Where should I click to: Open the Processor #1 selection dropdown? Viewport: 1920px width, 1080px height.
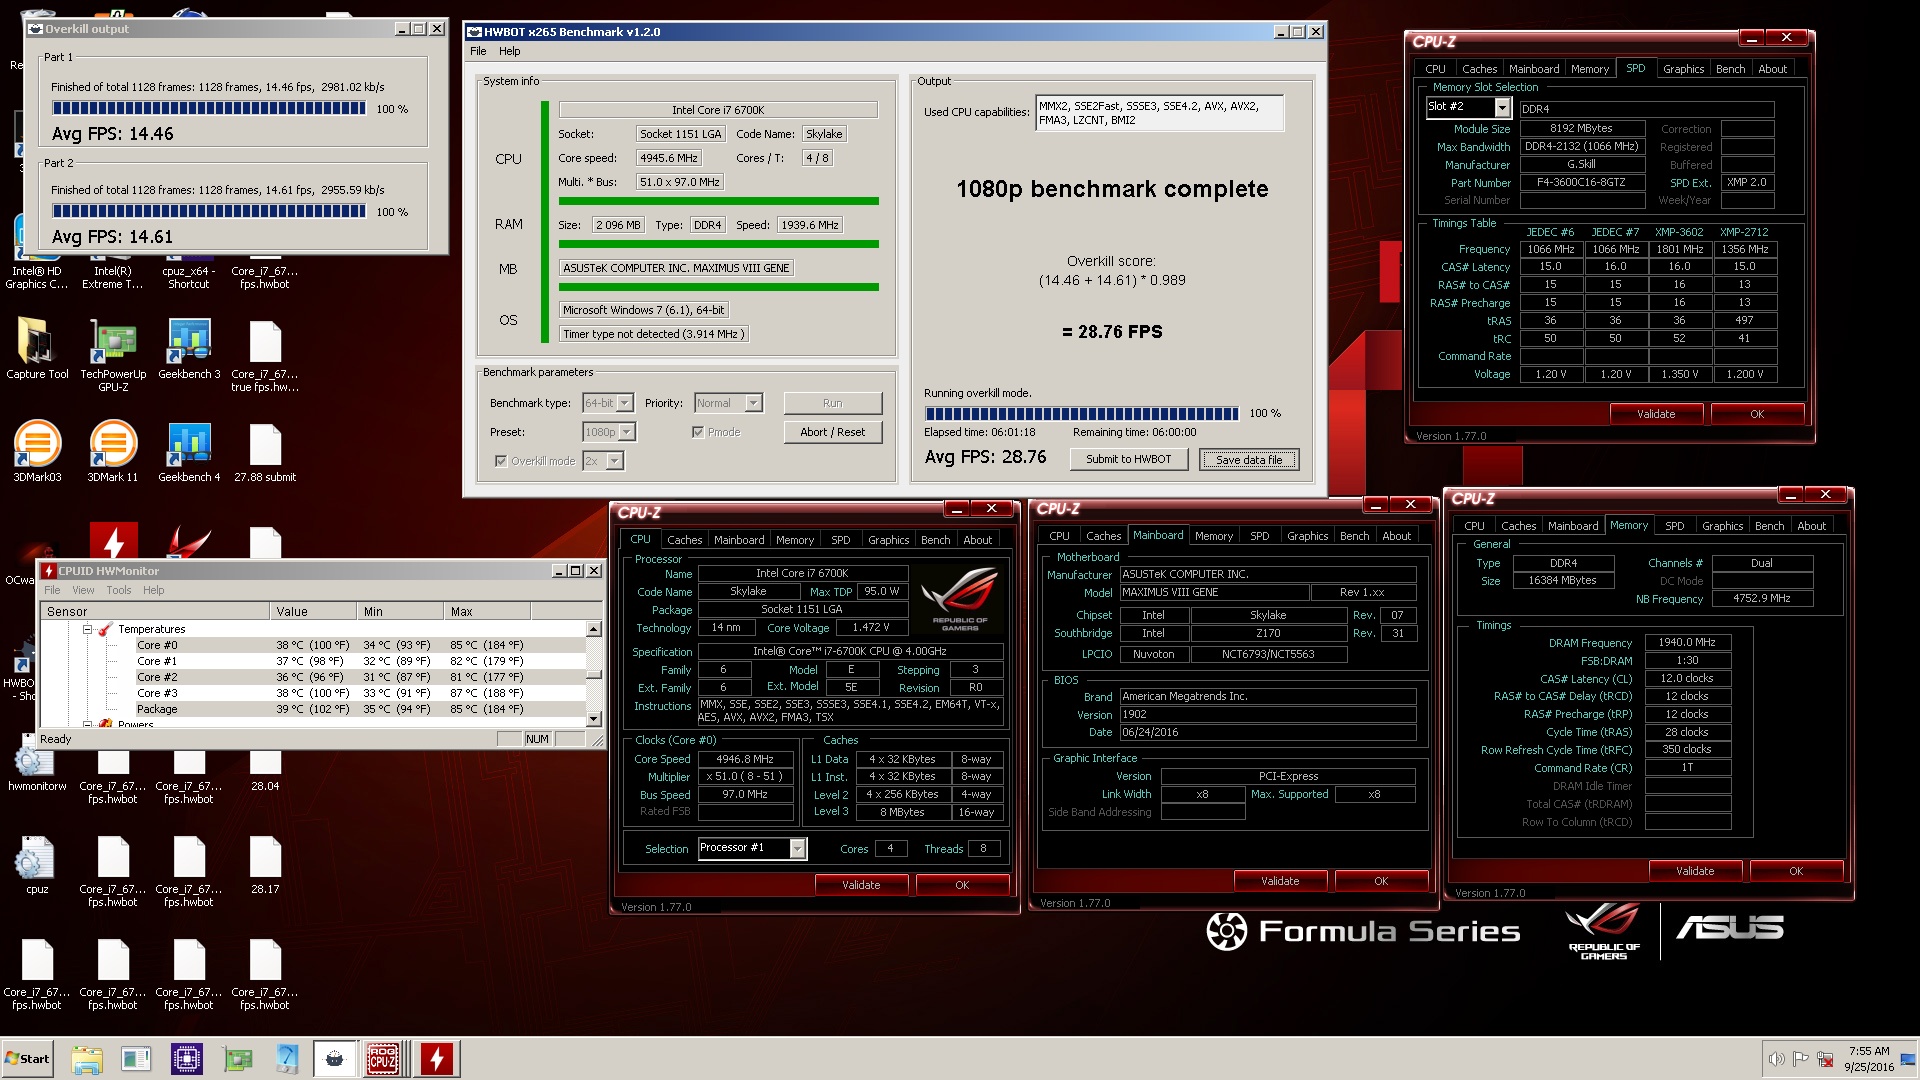coord(796,848)
